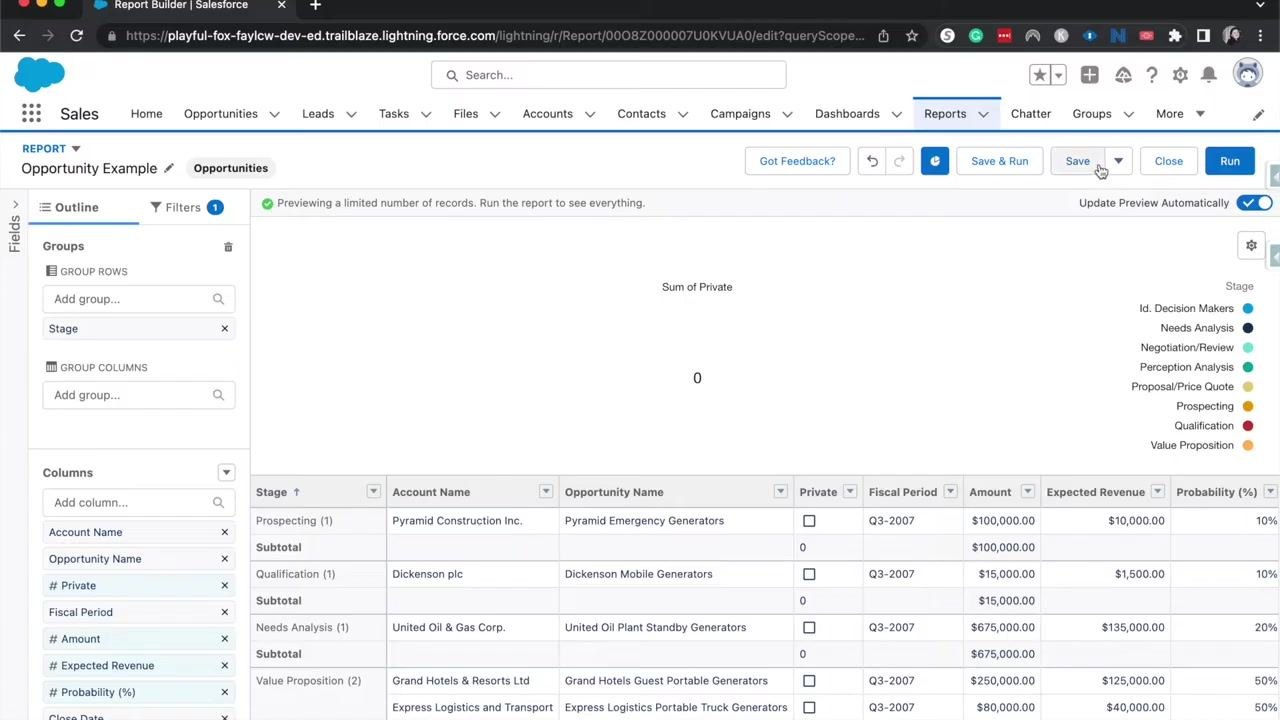Check Private box for United Oil Plant Standby Generators
The image size is (1280, 720).
(809, 628)
